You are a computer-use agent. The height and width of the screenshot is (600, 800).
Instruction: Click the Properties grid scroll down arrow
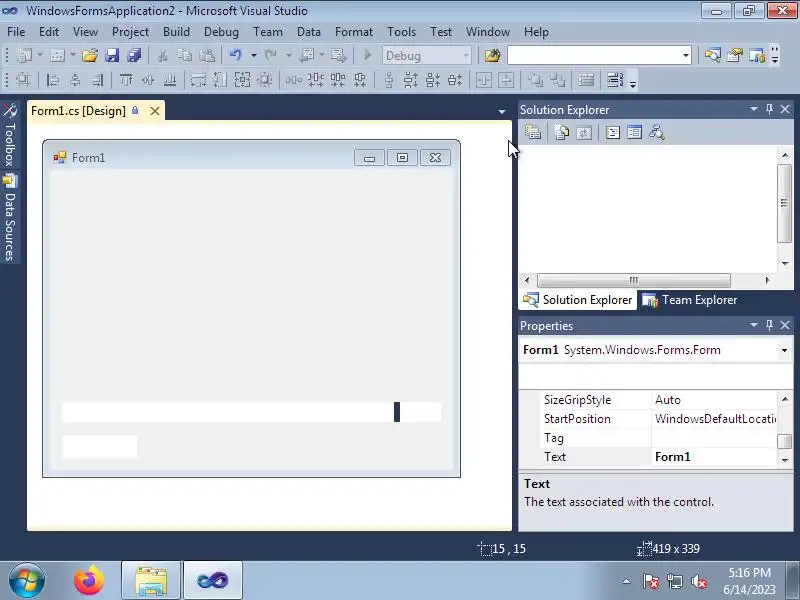785,460
